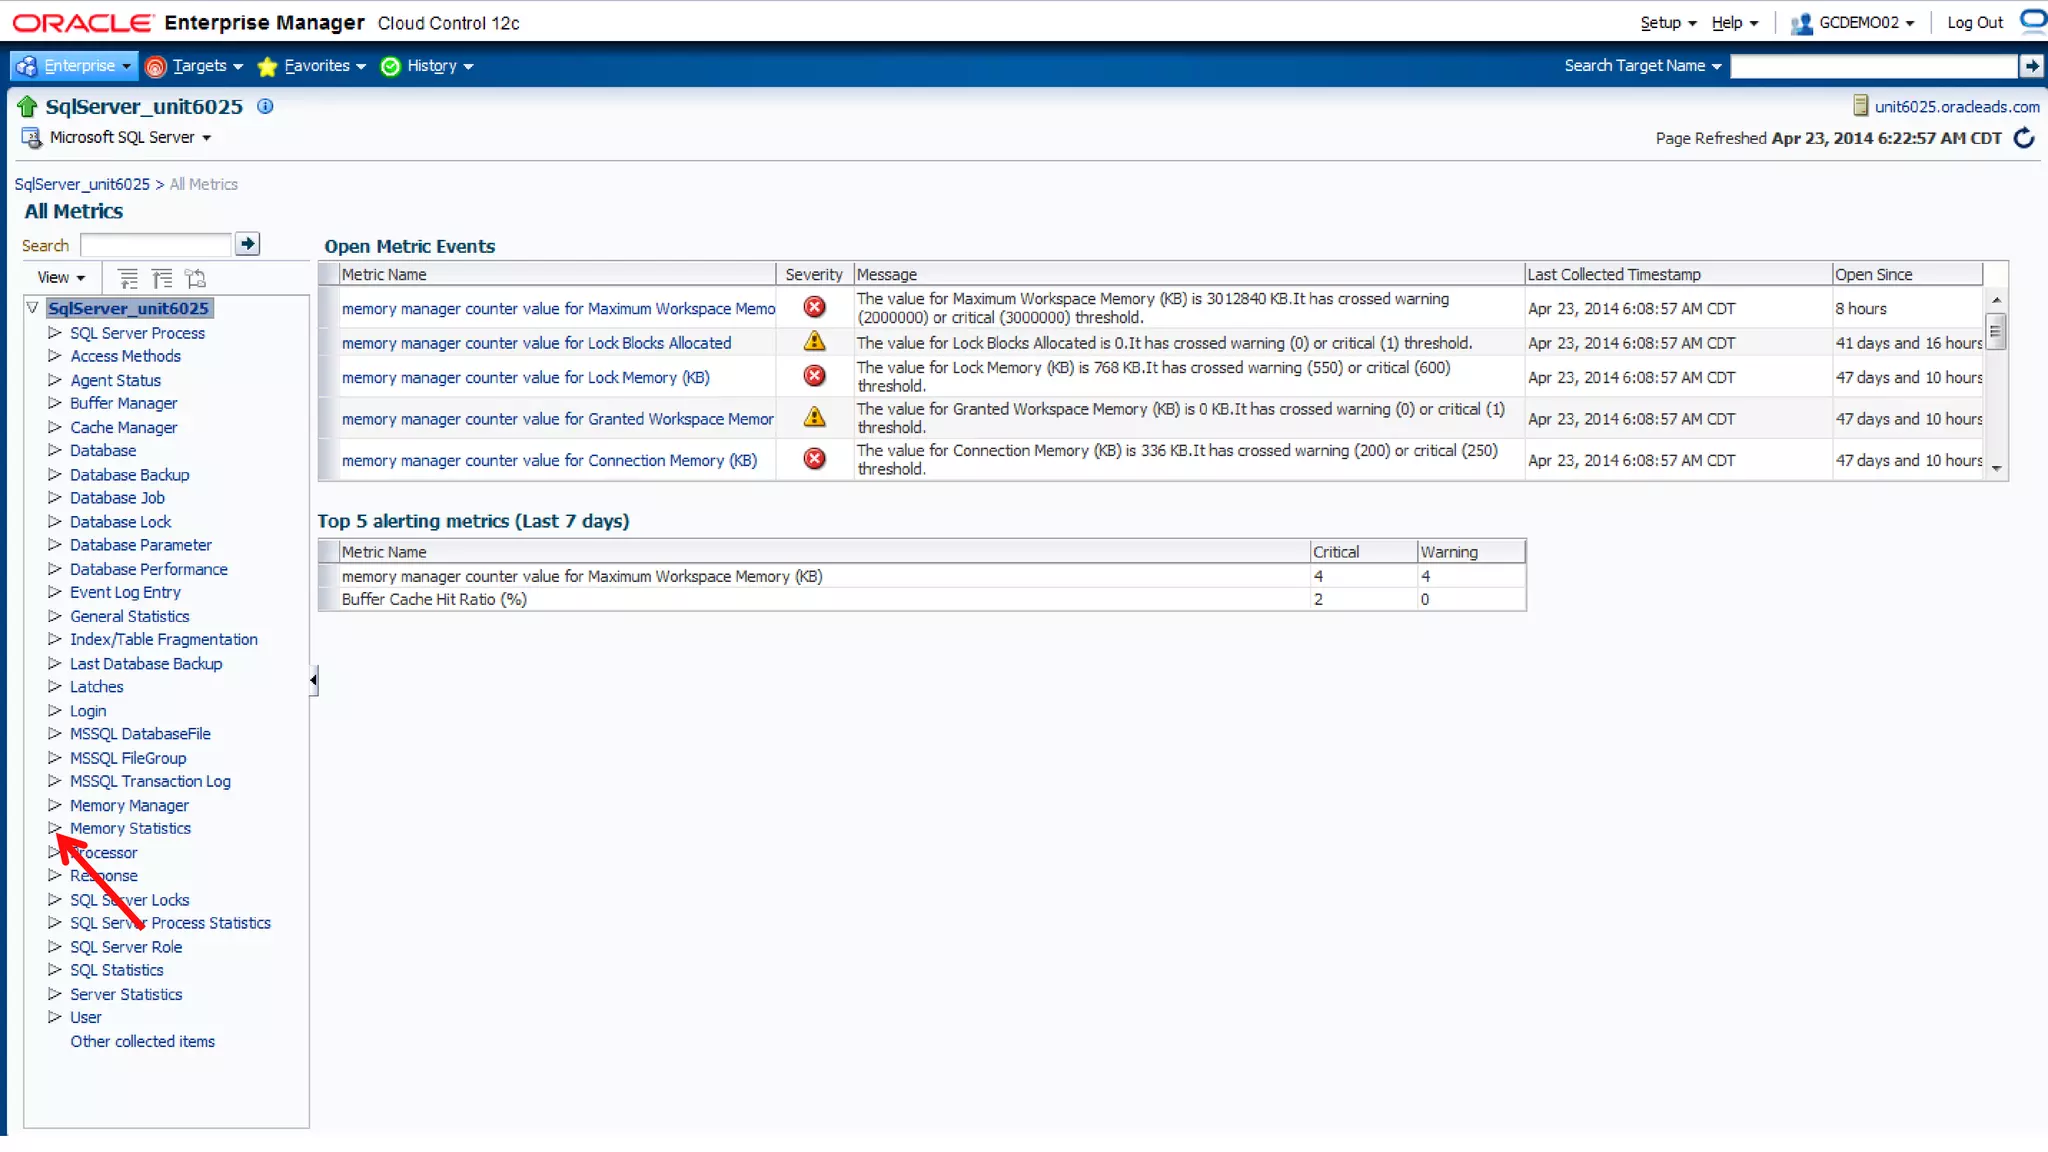Click SqlServer_unit6025 breadcrumb link

pyautogui.click(x=82, y=184)
